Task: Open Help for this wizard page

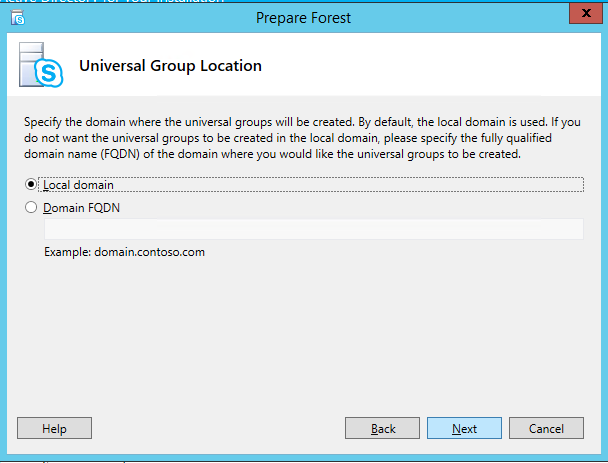Action: pos(55,428)
